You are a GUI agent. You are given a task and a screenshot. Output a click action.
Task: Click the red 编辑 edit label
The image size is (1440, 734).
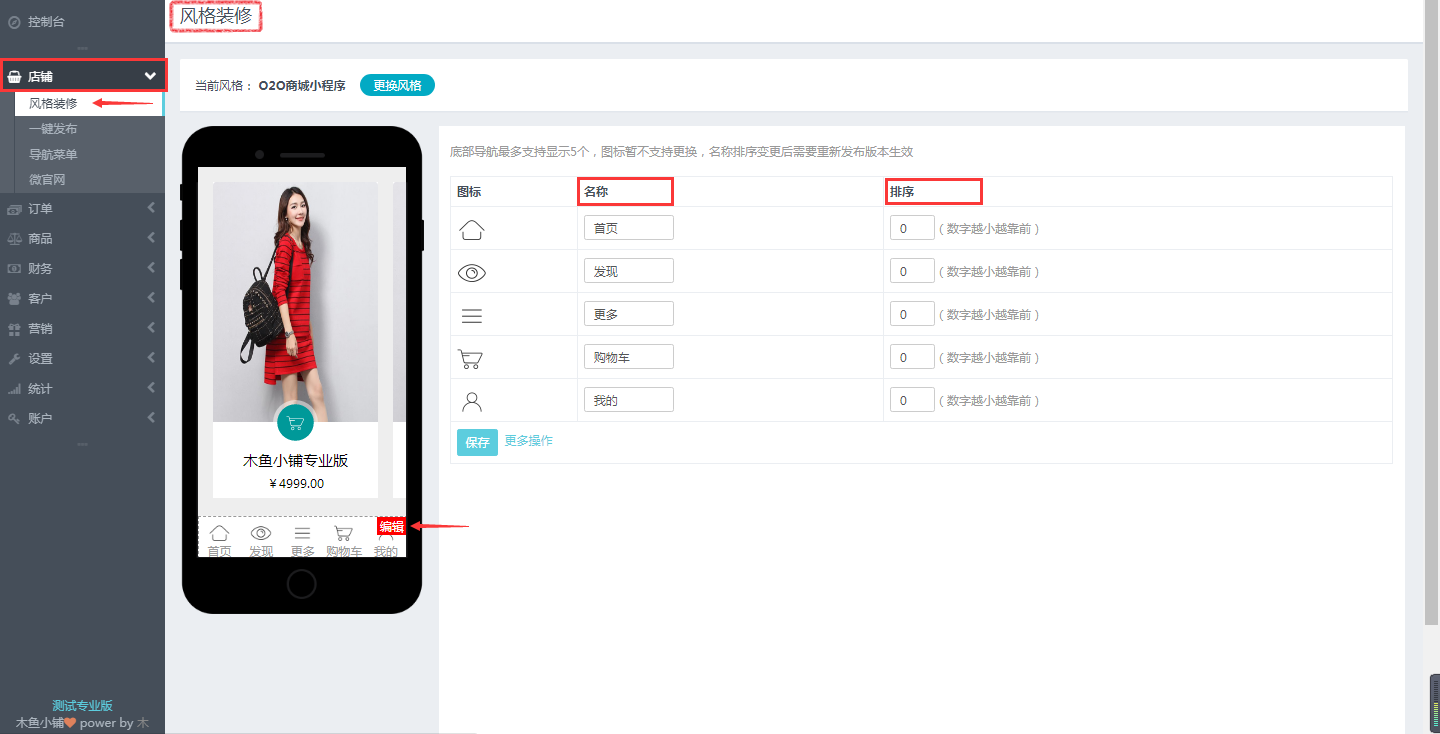click(x=391, y=526)
